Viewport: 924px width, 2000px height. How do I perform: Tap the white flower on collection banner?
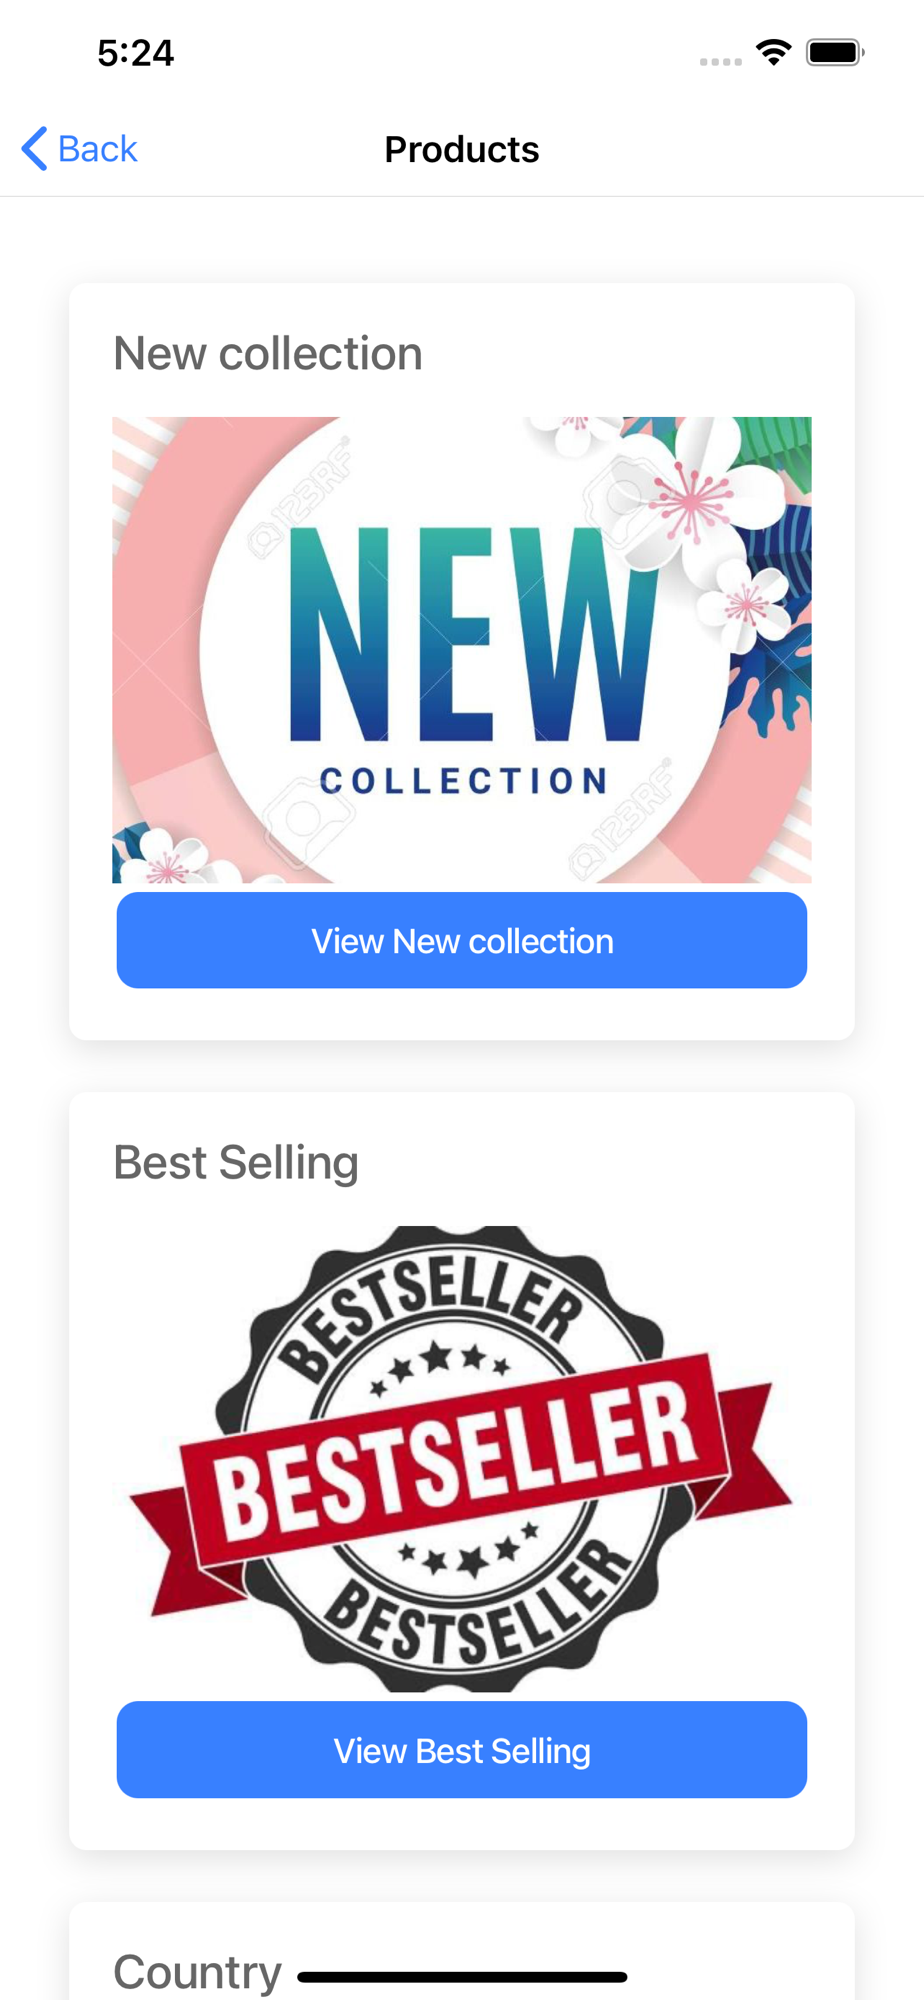click(700, 490)
